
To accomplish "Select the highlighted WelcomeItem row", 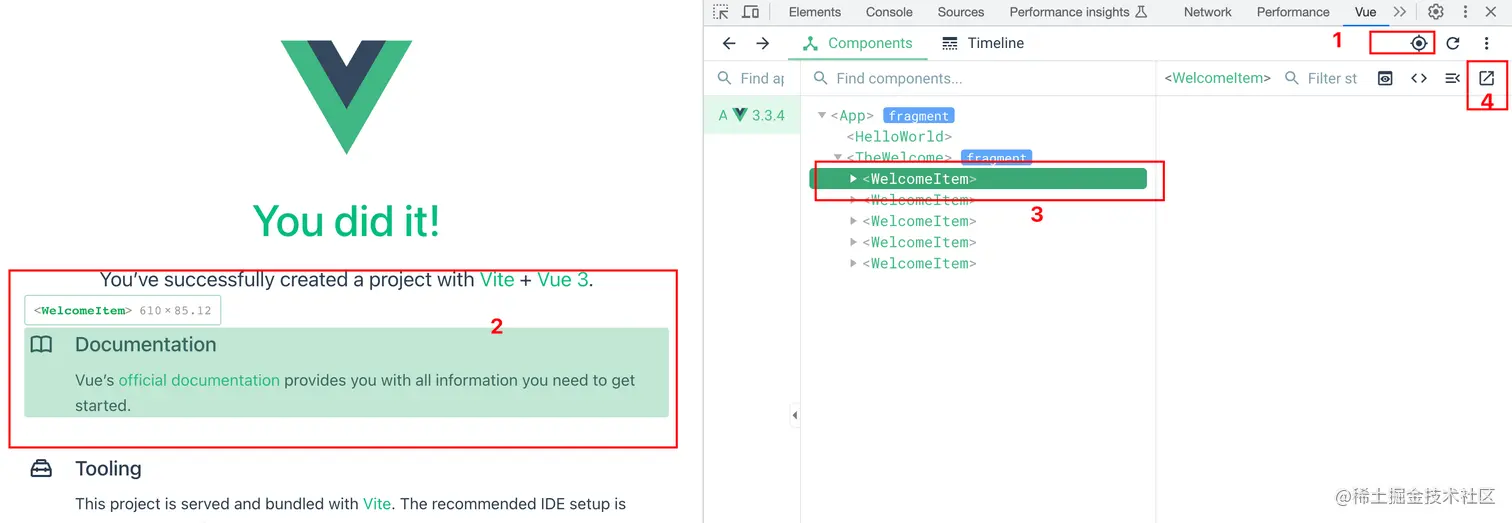I will tap(977, 179).
